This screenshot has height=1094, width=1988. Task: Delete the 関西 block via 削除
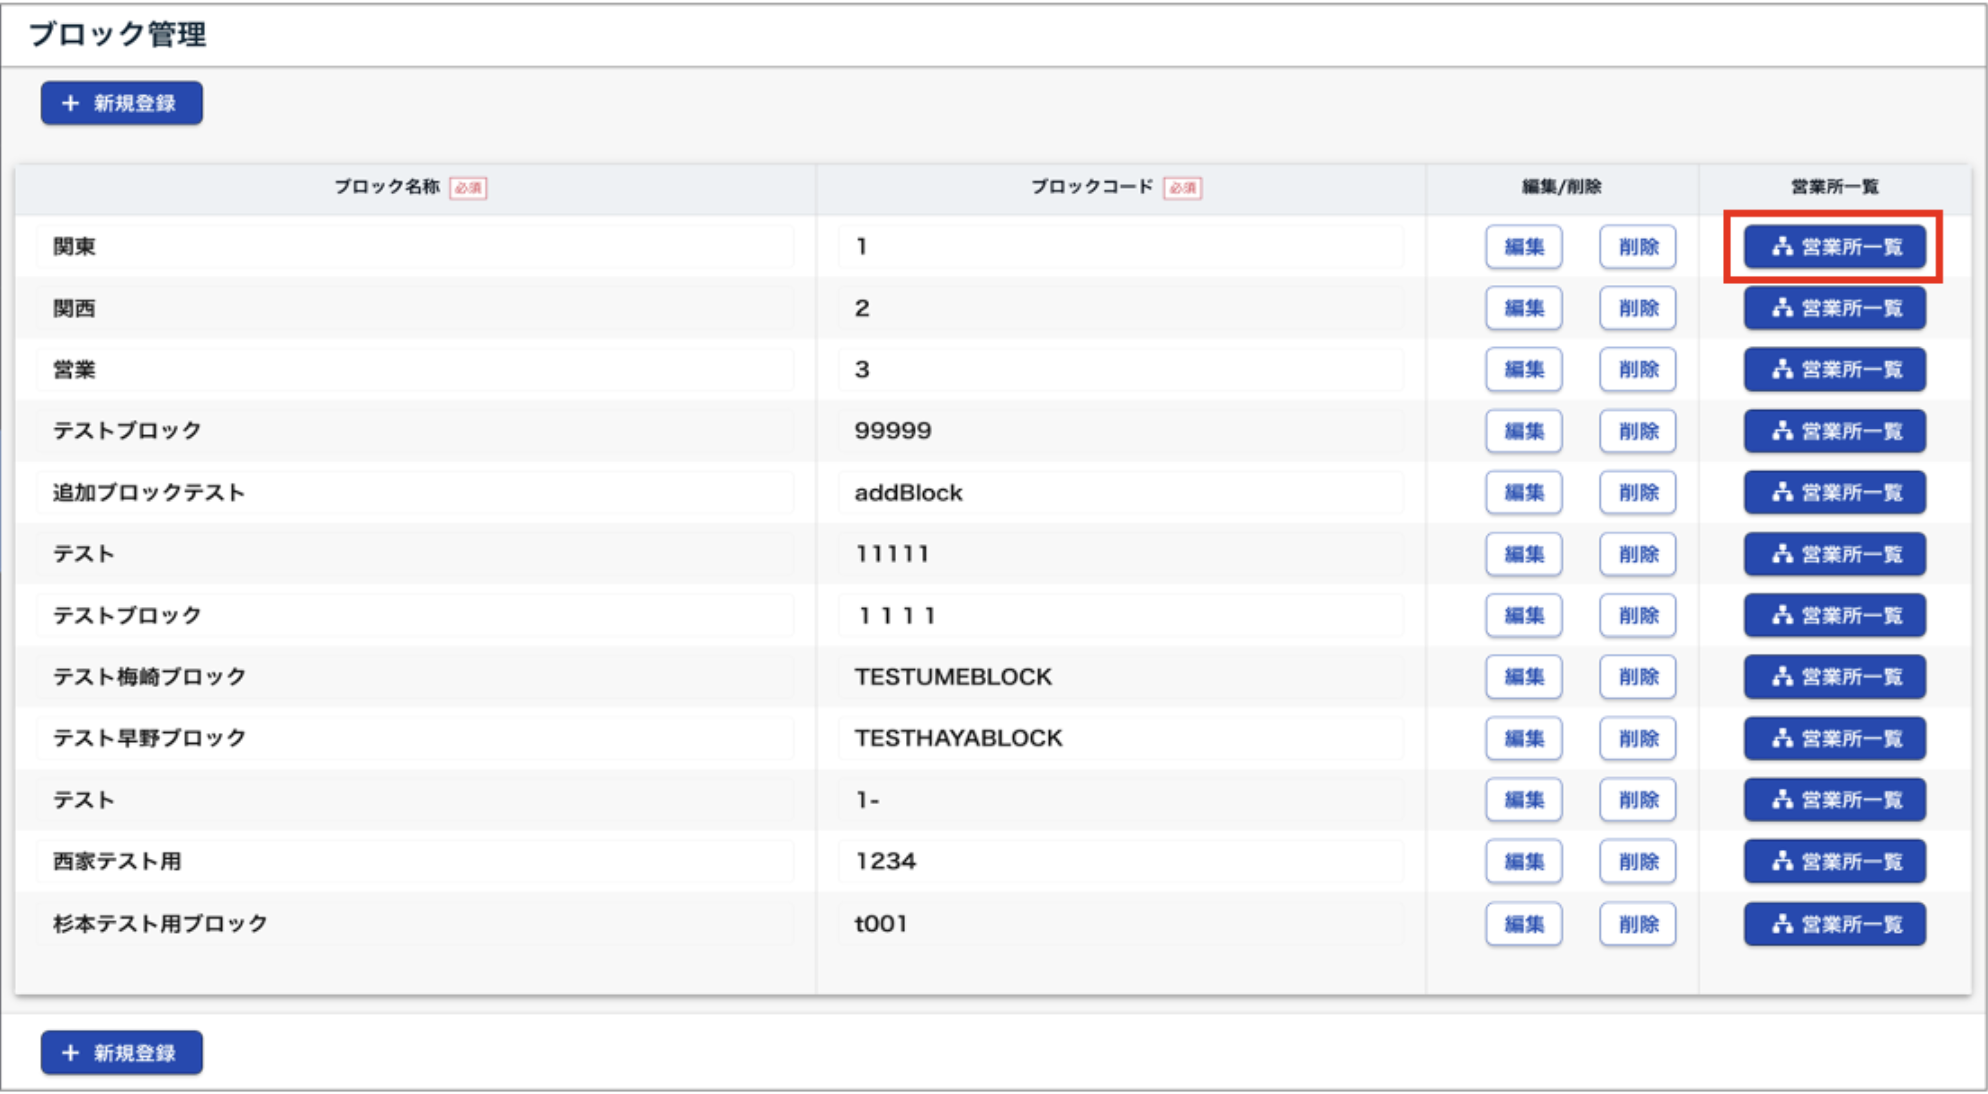click(1637, 308)
